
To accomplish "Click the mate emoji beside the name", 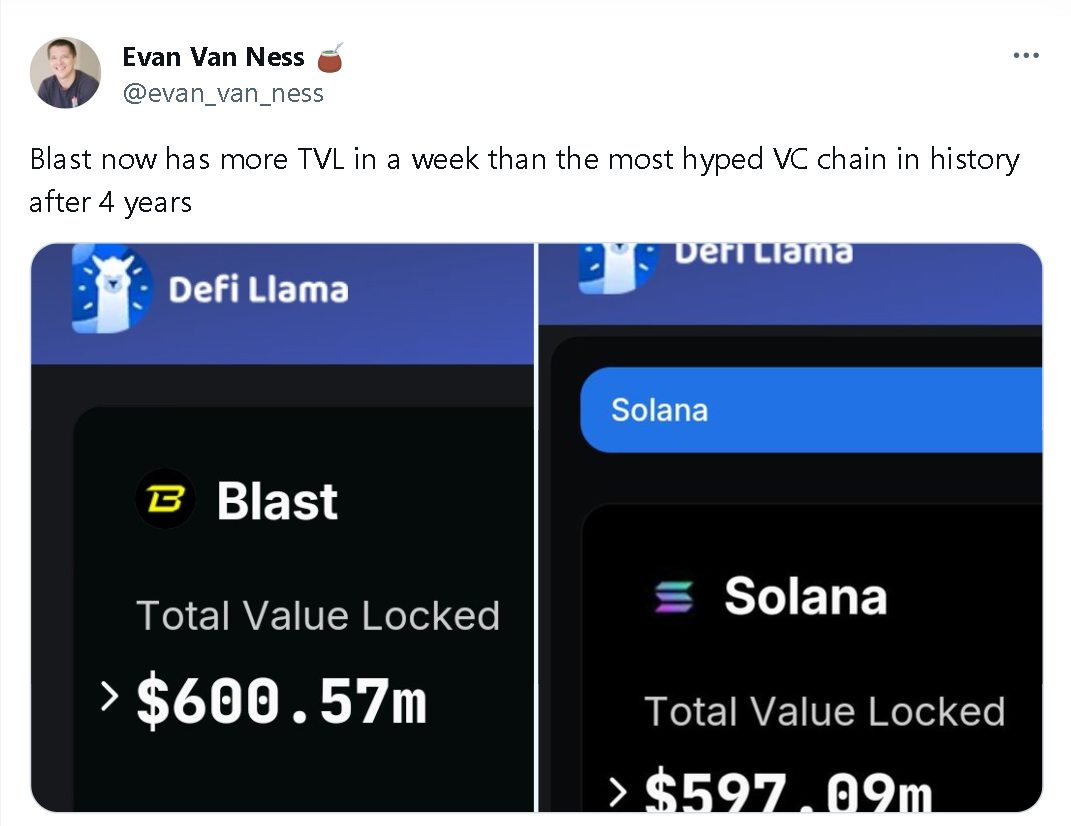I will [330, 58].
